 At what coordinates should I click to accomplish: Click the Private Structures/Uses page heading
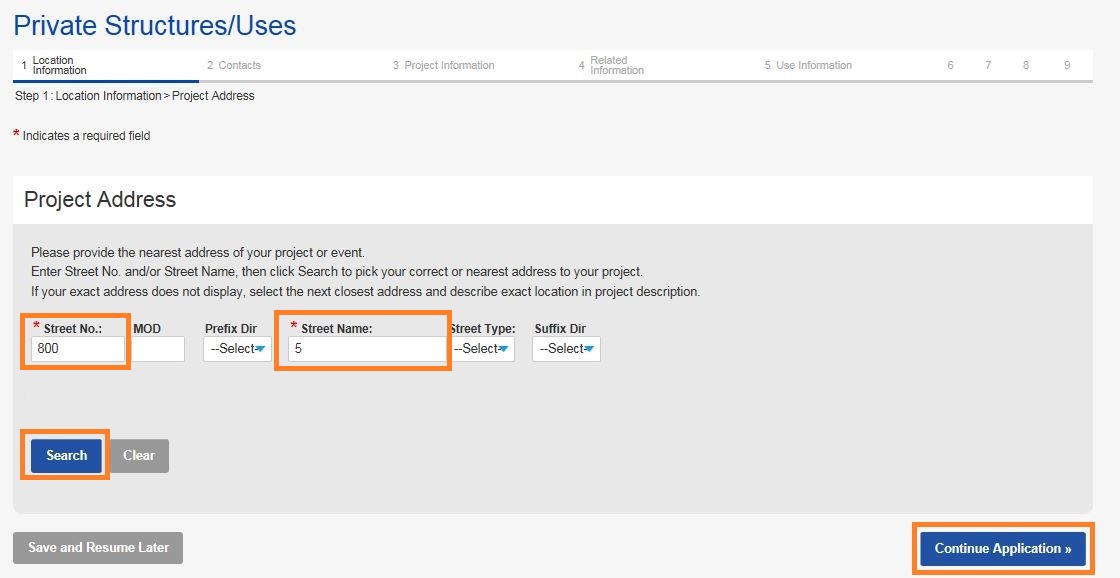click(155, 26)
